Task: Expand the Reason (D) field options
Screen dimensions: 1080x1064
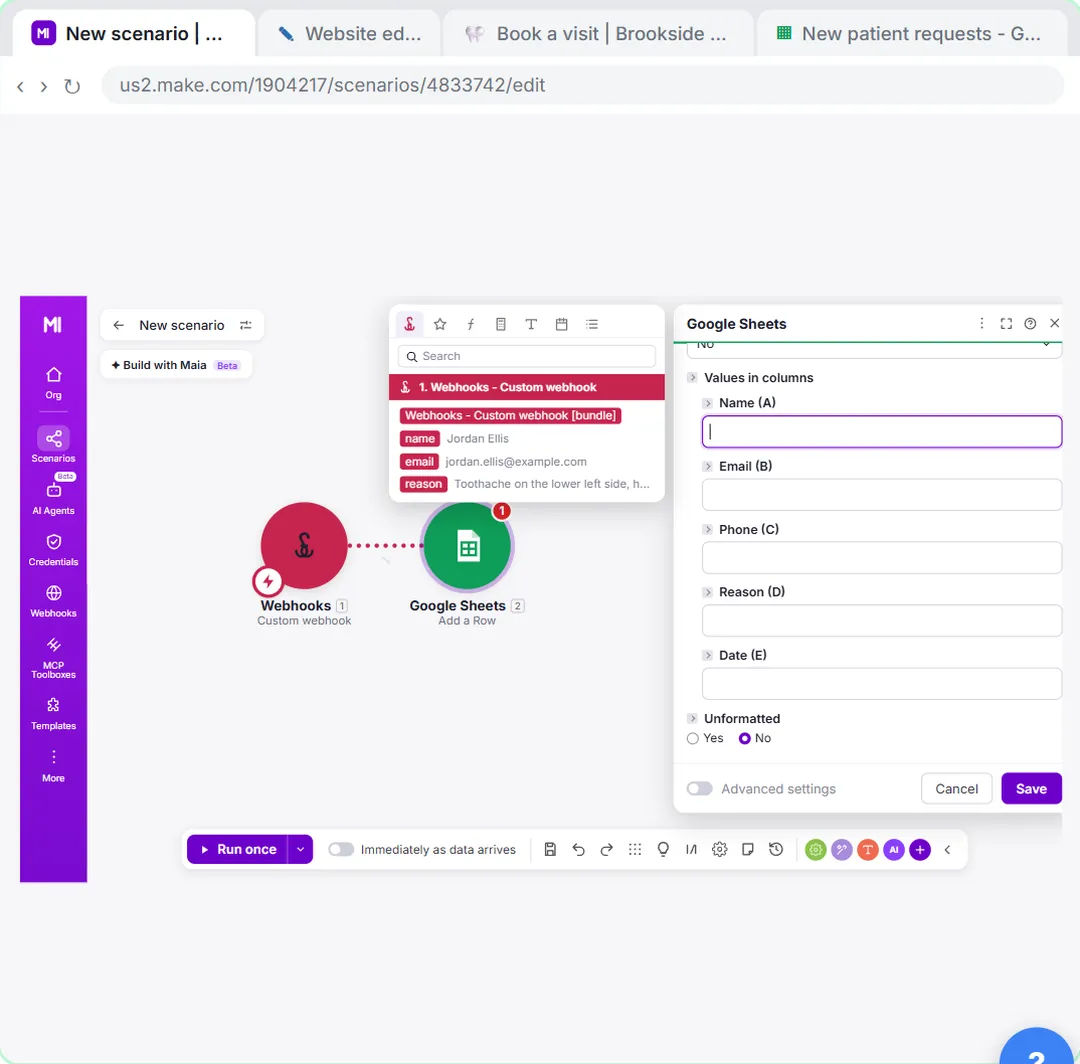Action: (x=707, y=592)
